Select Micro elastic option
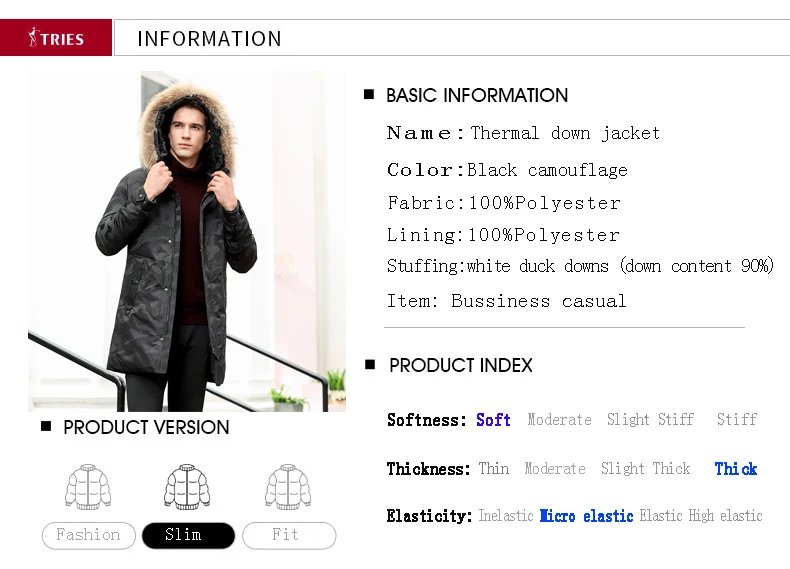This screenshot has width=790, height=569. pyautogui.click(x=586, y=516)
